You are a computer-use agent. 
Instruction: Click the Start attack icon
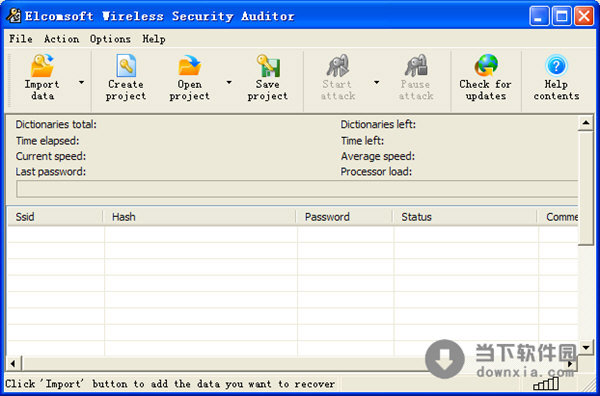(x=338, y=65)
